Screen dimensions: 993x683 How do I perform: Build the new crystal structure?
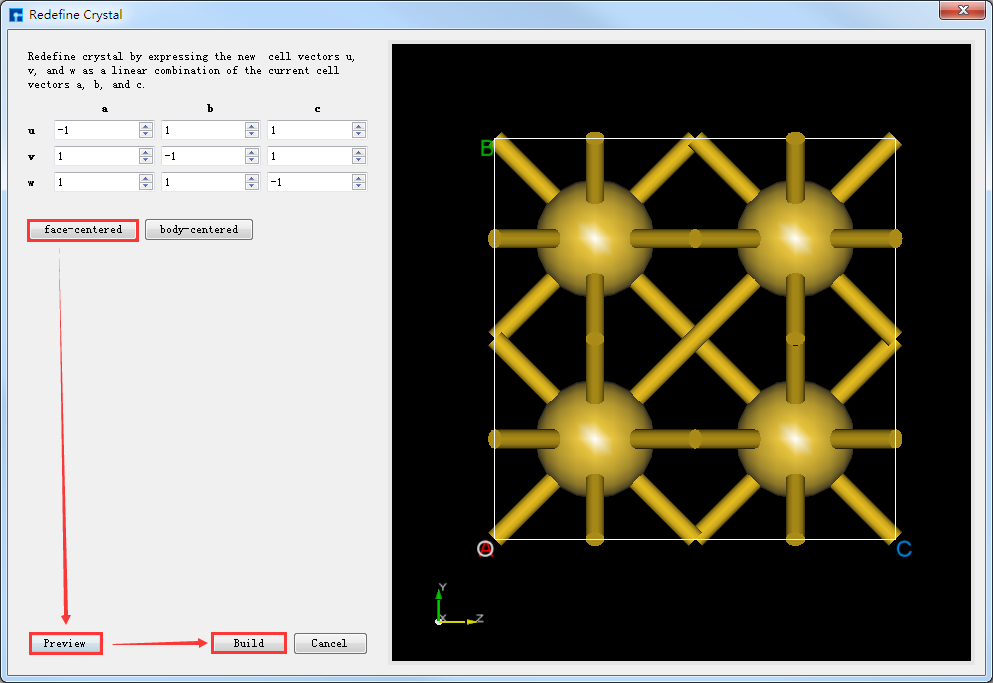click(x=248, y=643)
